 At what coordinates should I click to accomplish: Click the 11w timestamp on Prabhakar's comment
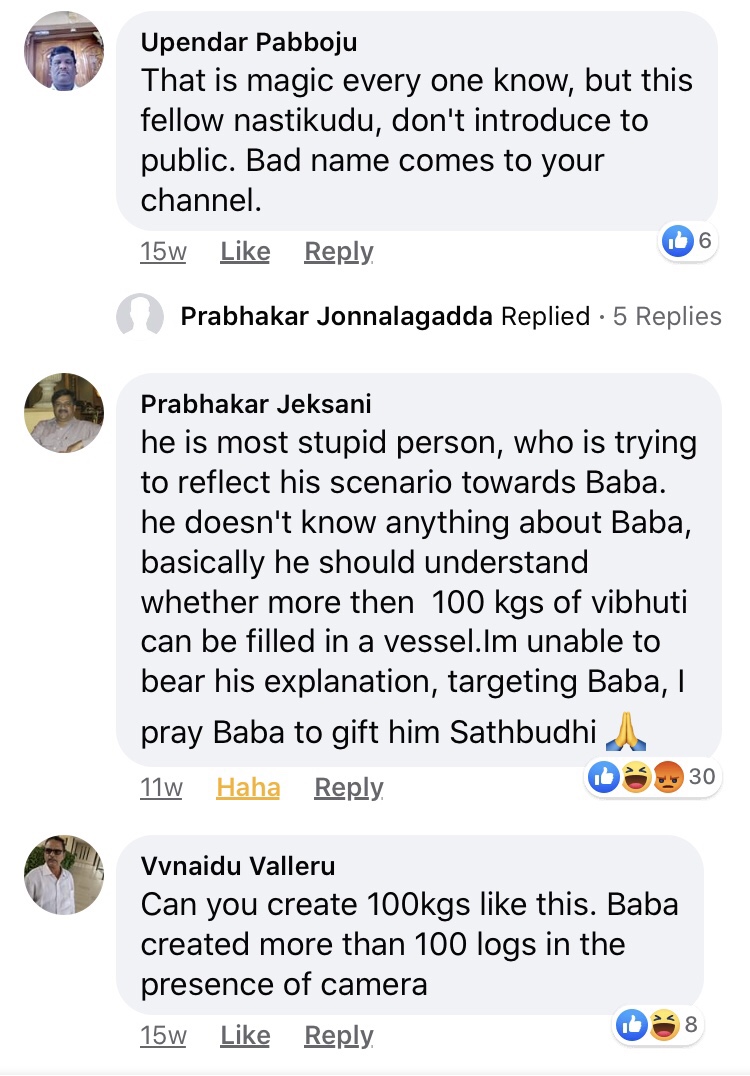click(x=161, y=788)
